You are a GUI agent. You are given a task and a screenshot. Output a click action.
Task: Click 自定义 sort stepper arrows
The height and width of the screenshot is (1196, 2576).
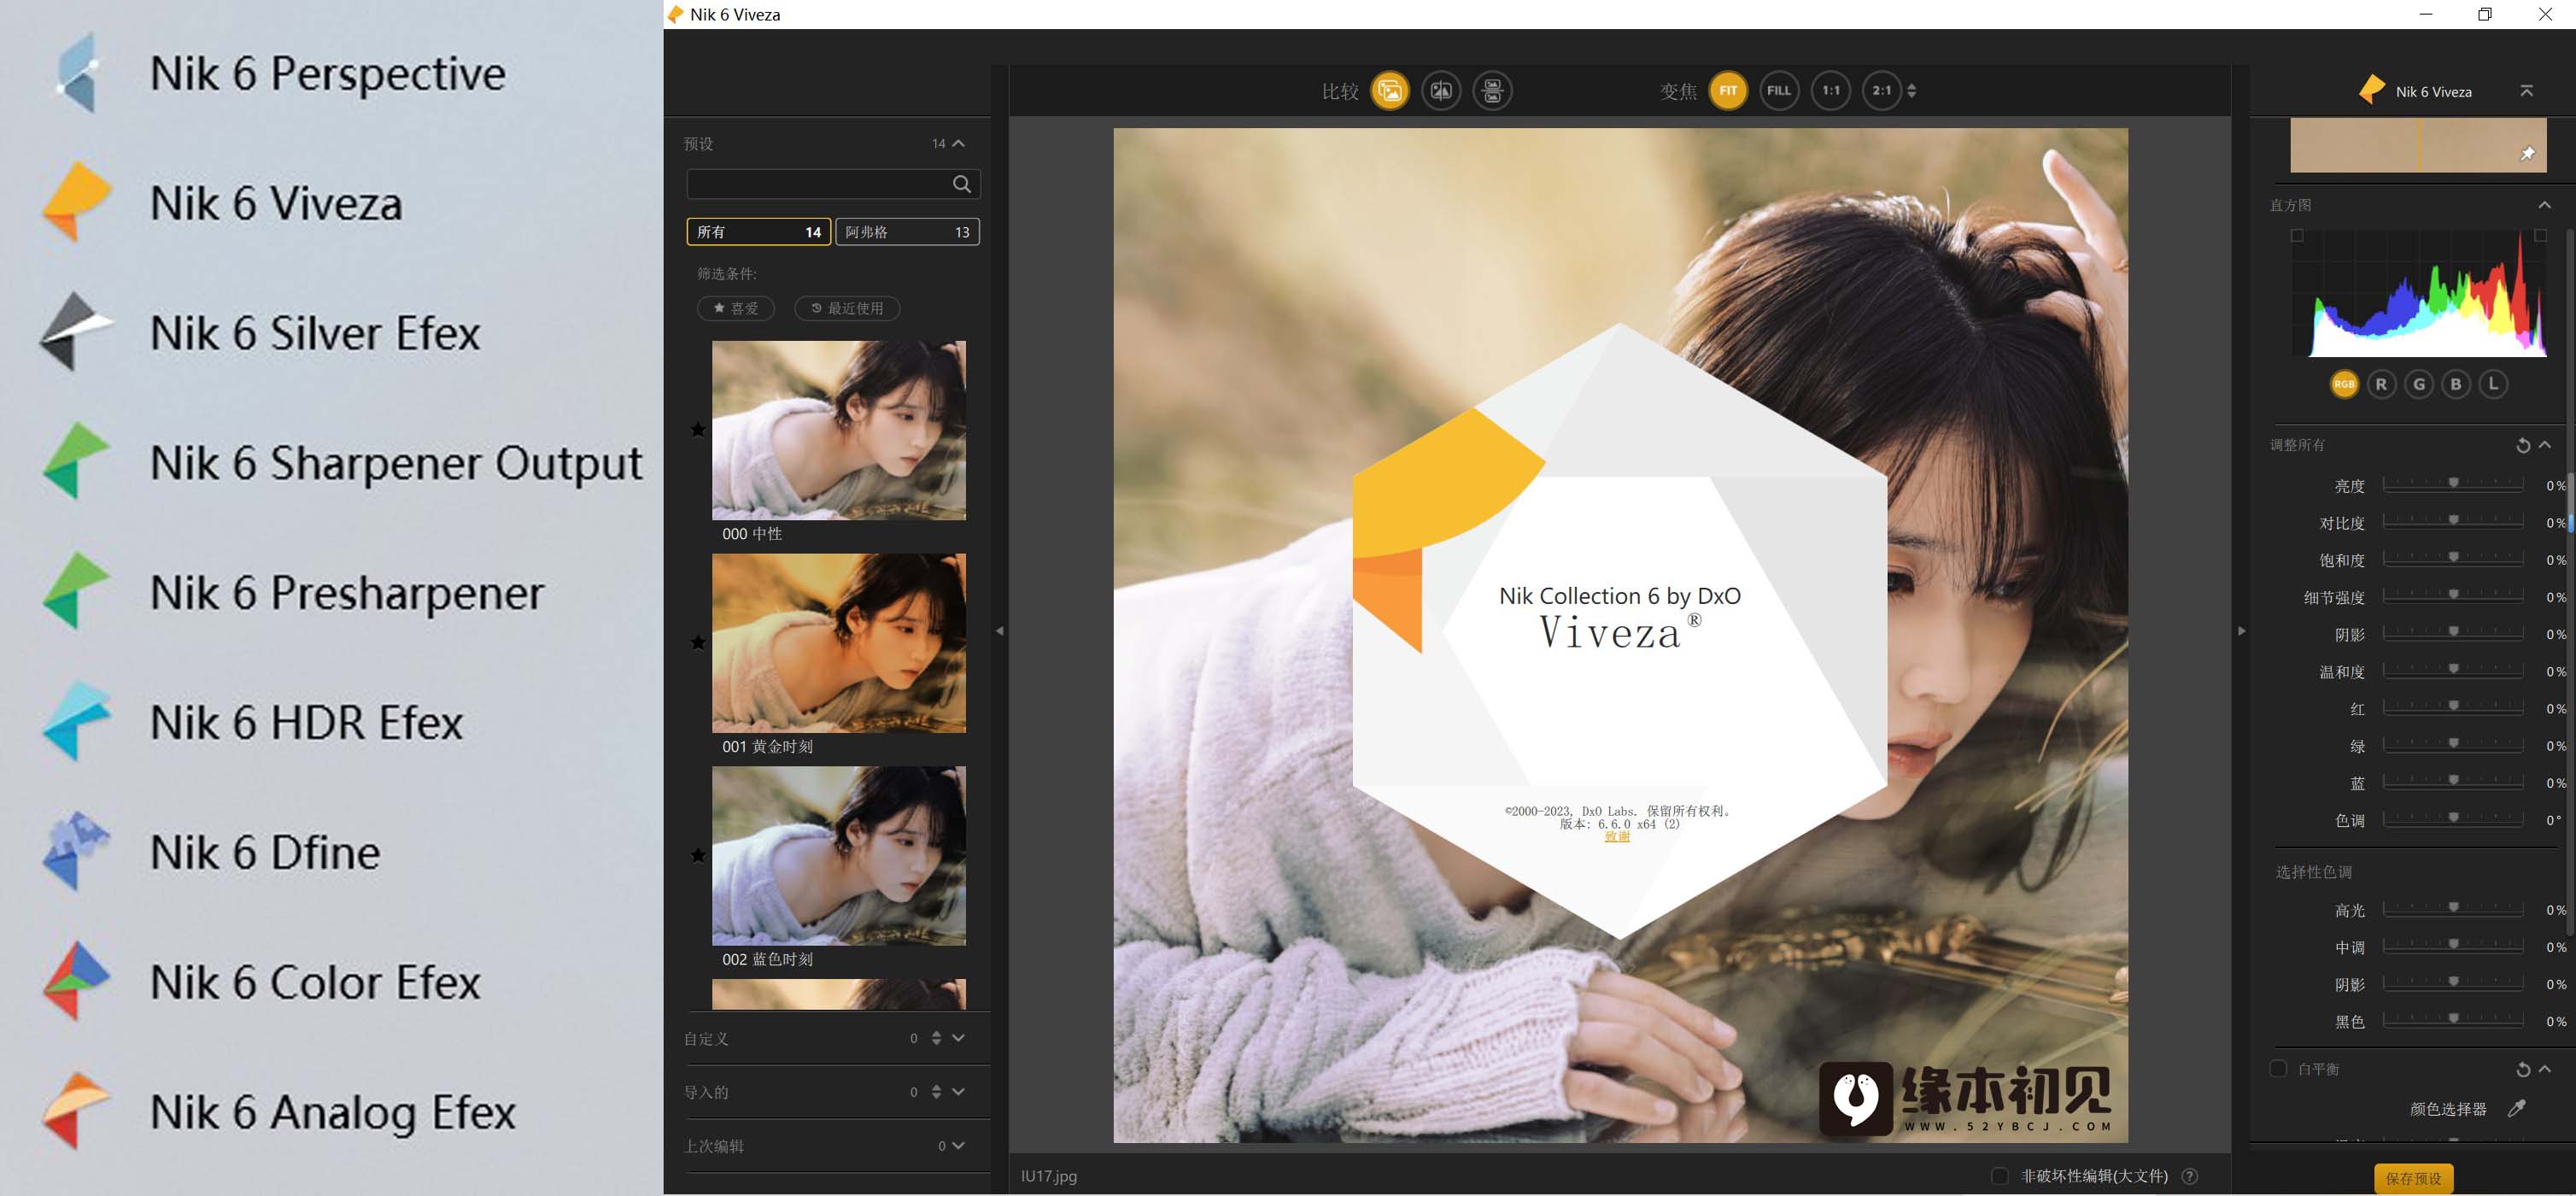pyautogui.click(x=936, y=1038)
